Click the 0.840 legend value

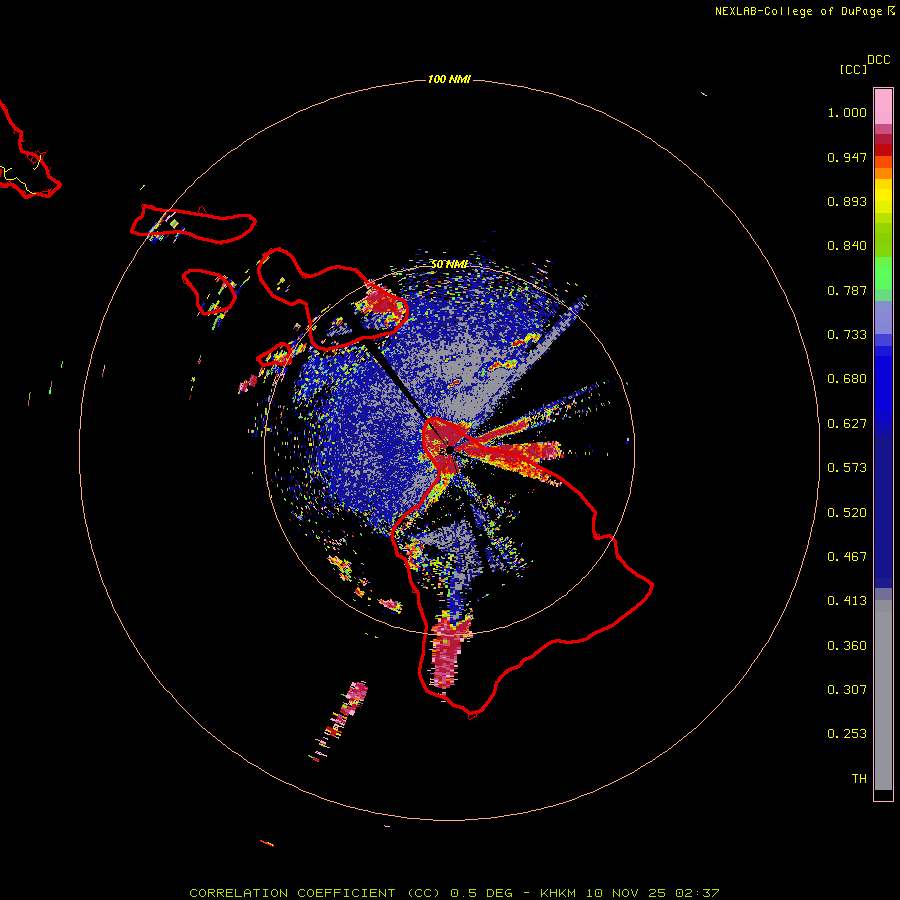point(847,246)
